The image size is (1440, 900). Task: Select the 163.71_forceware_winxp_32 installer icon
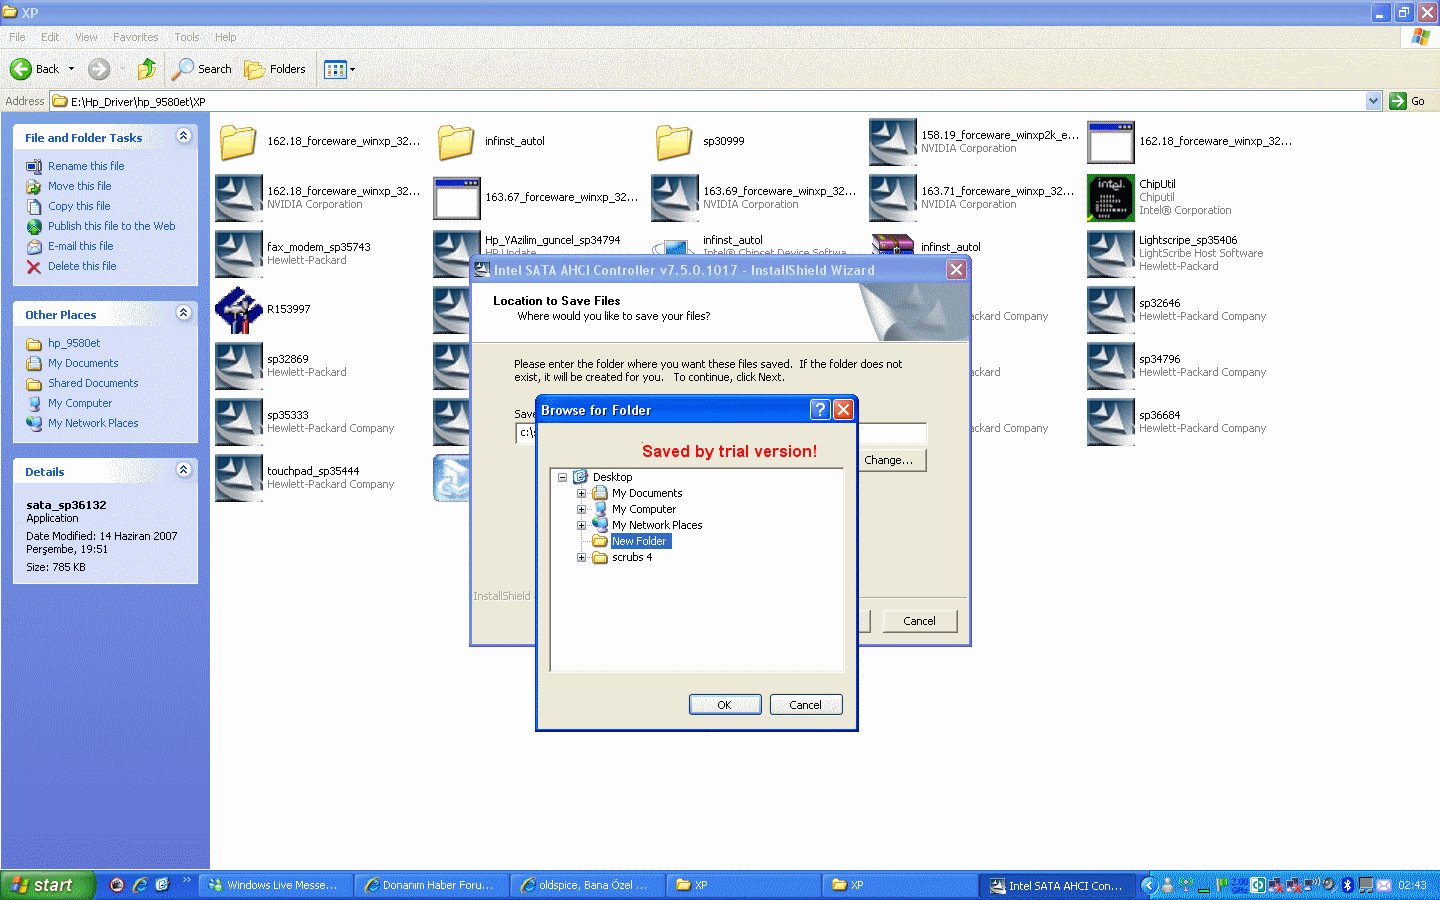(892, 198)
